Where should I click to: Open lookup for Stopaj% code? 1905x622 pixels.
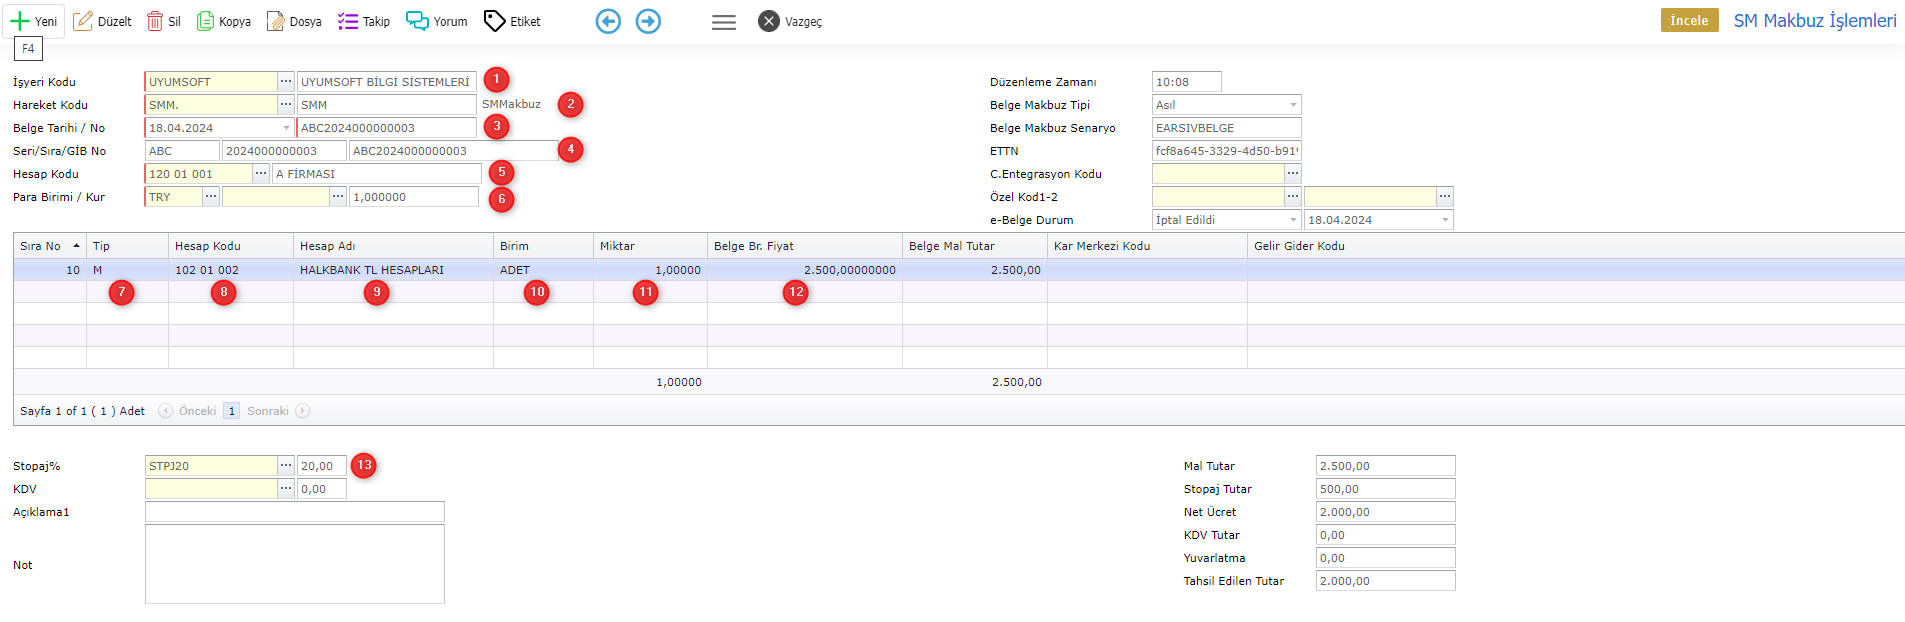click(x=286, y=465)
